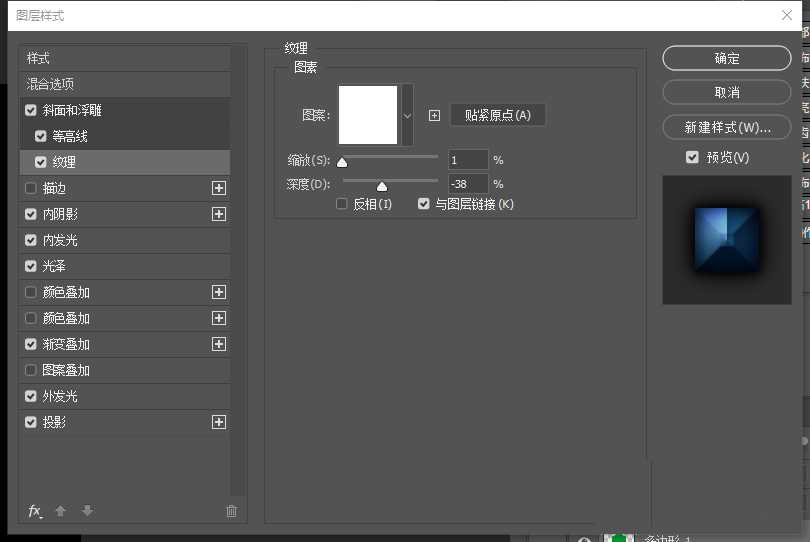
Task: Add another 描边 effect with plus icon
Action: coord(219,188)
